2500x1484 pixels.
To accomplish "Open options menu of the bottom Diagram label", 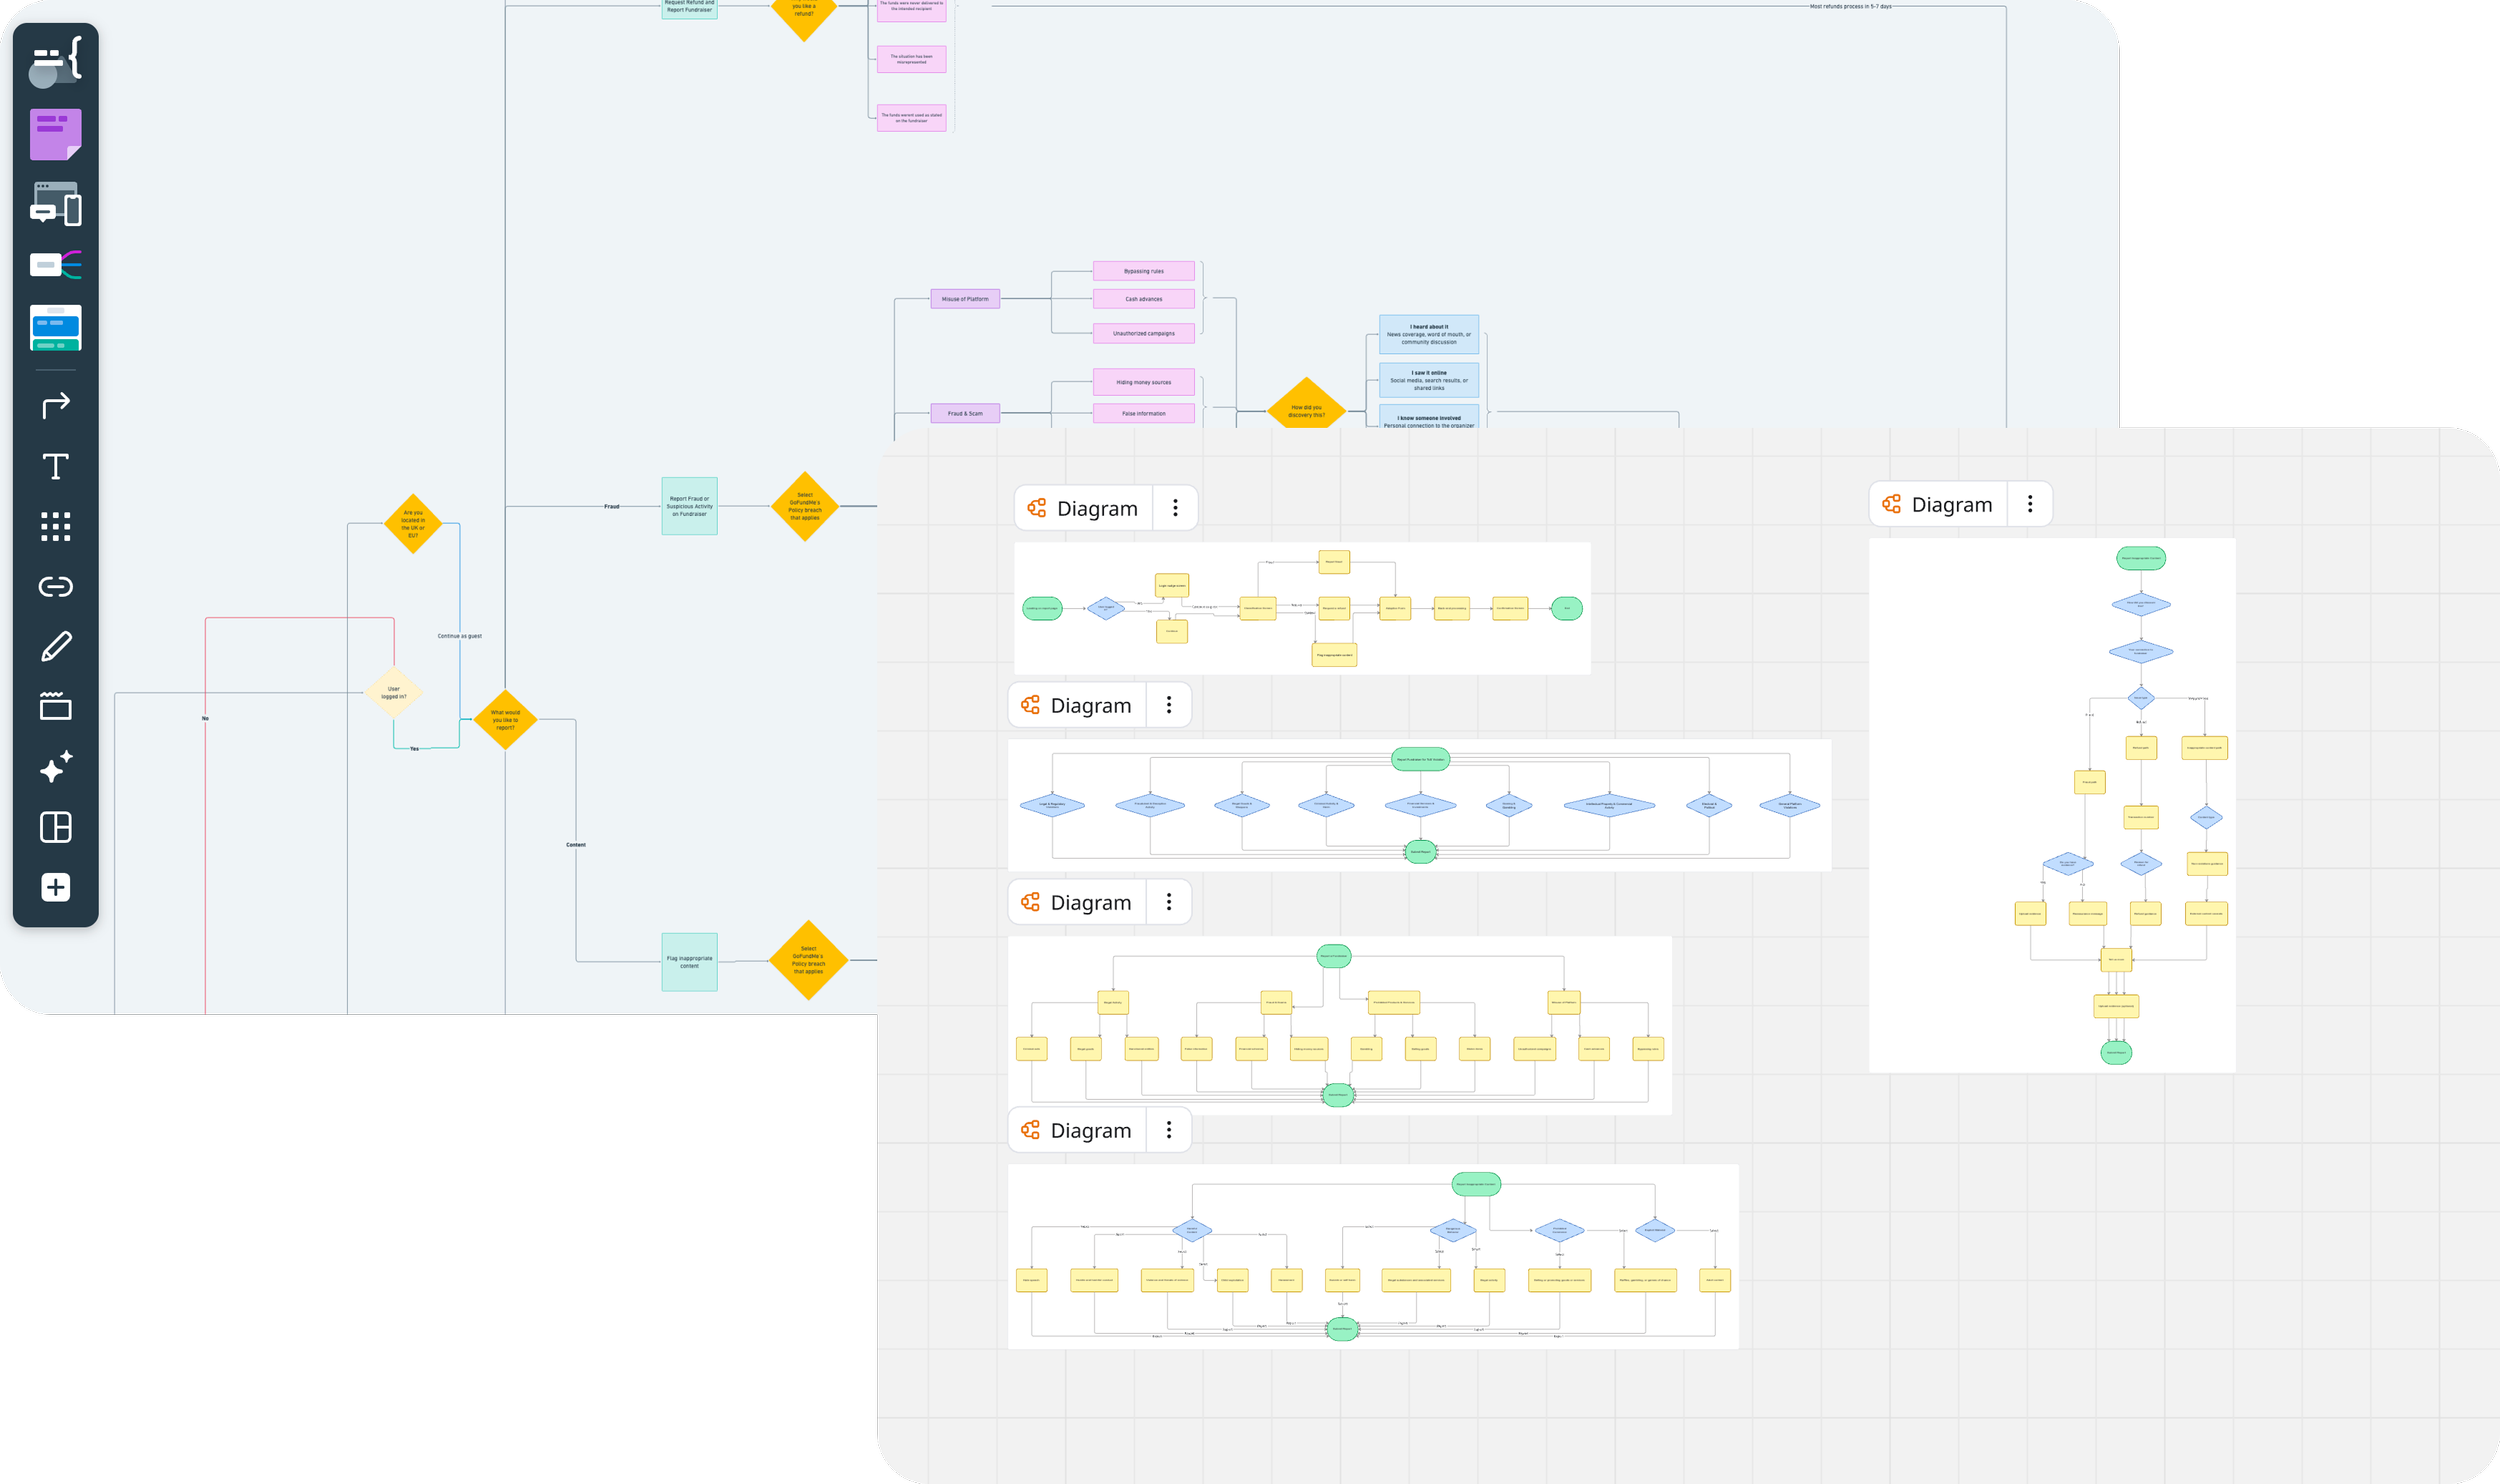I will [1168, 1130].
